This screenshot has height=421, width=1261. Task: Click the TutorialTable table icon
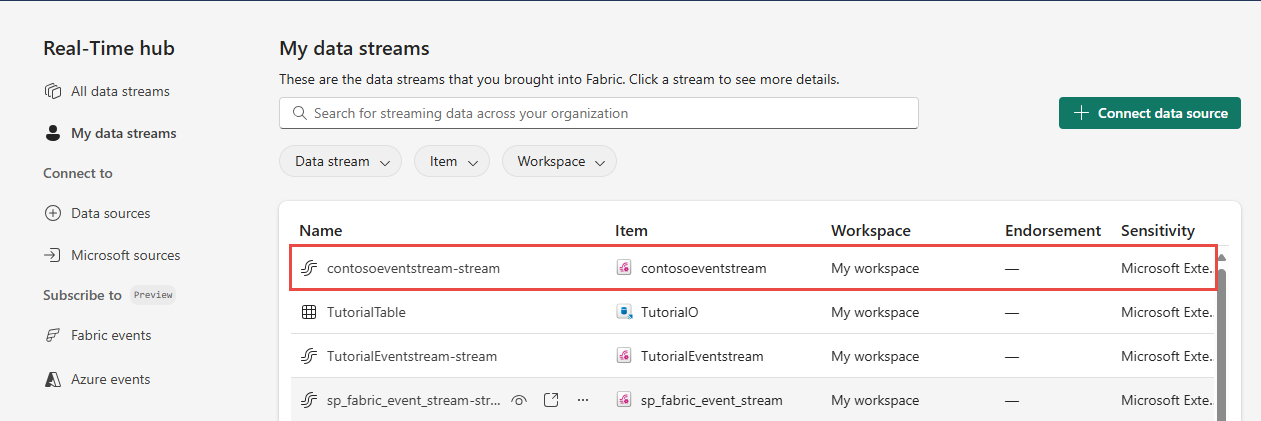click(x=309, y=312)
